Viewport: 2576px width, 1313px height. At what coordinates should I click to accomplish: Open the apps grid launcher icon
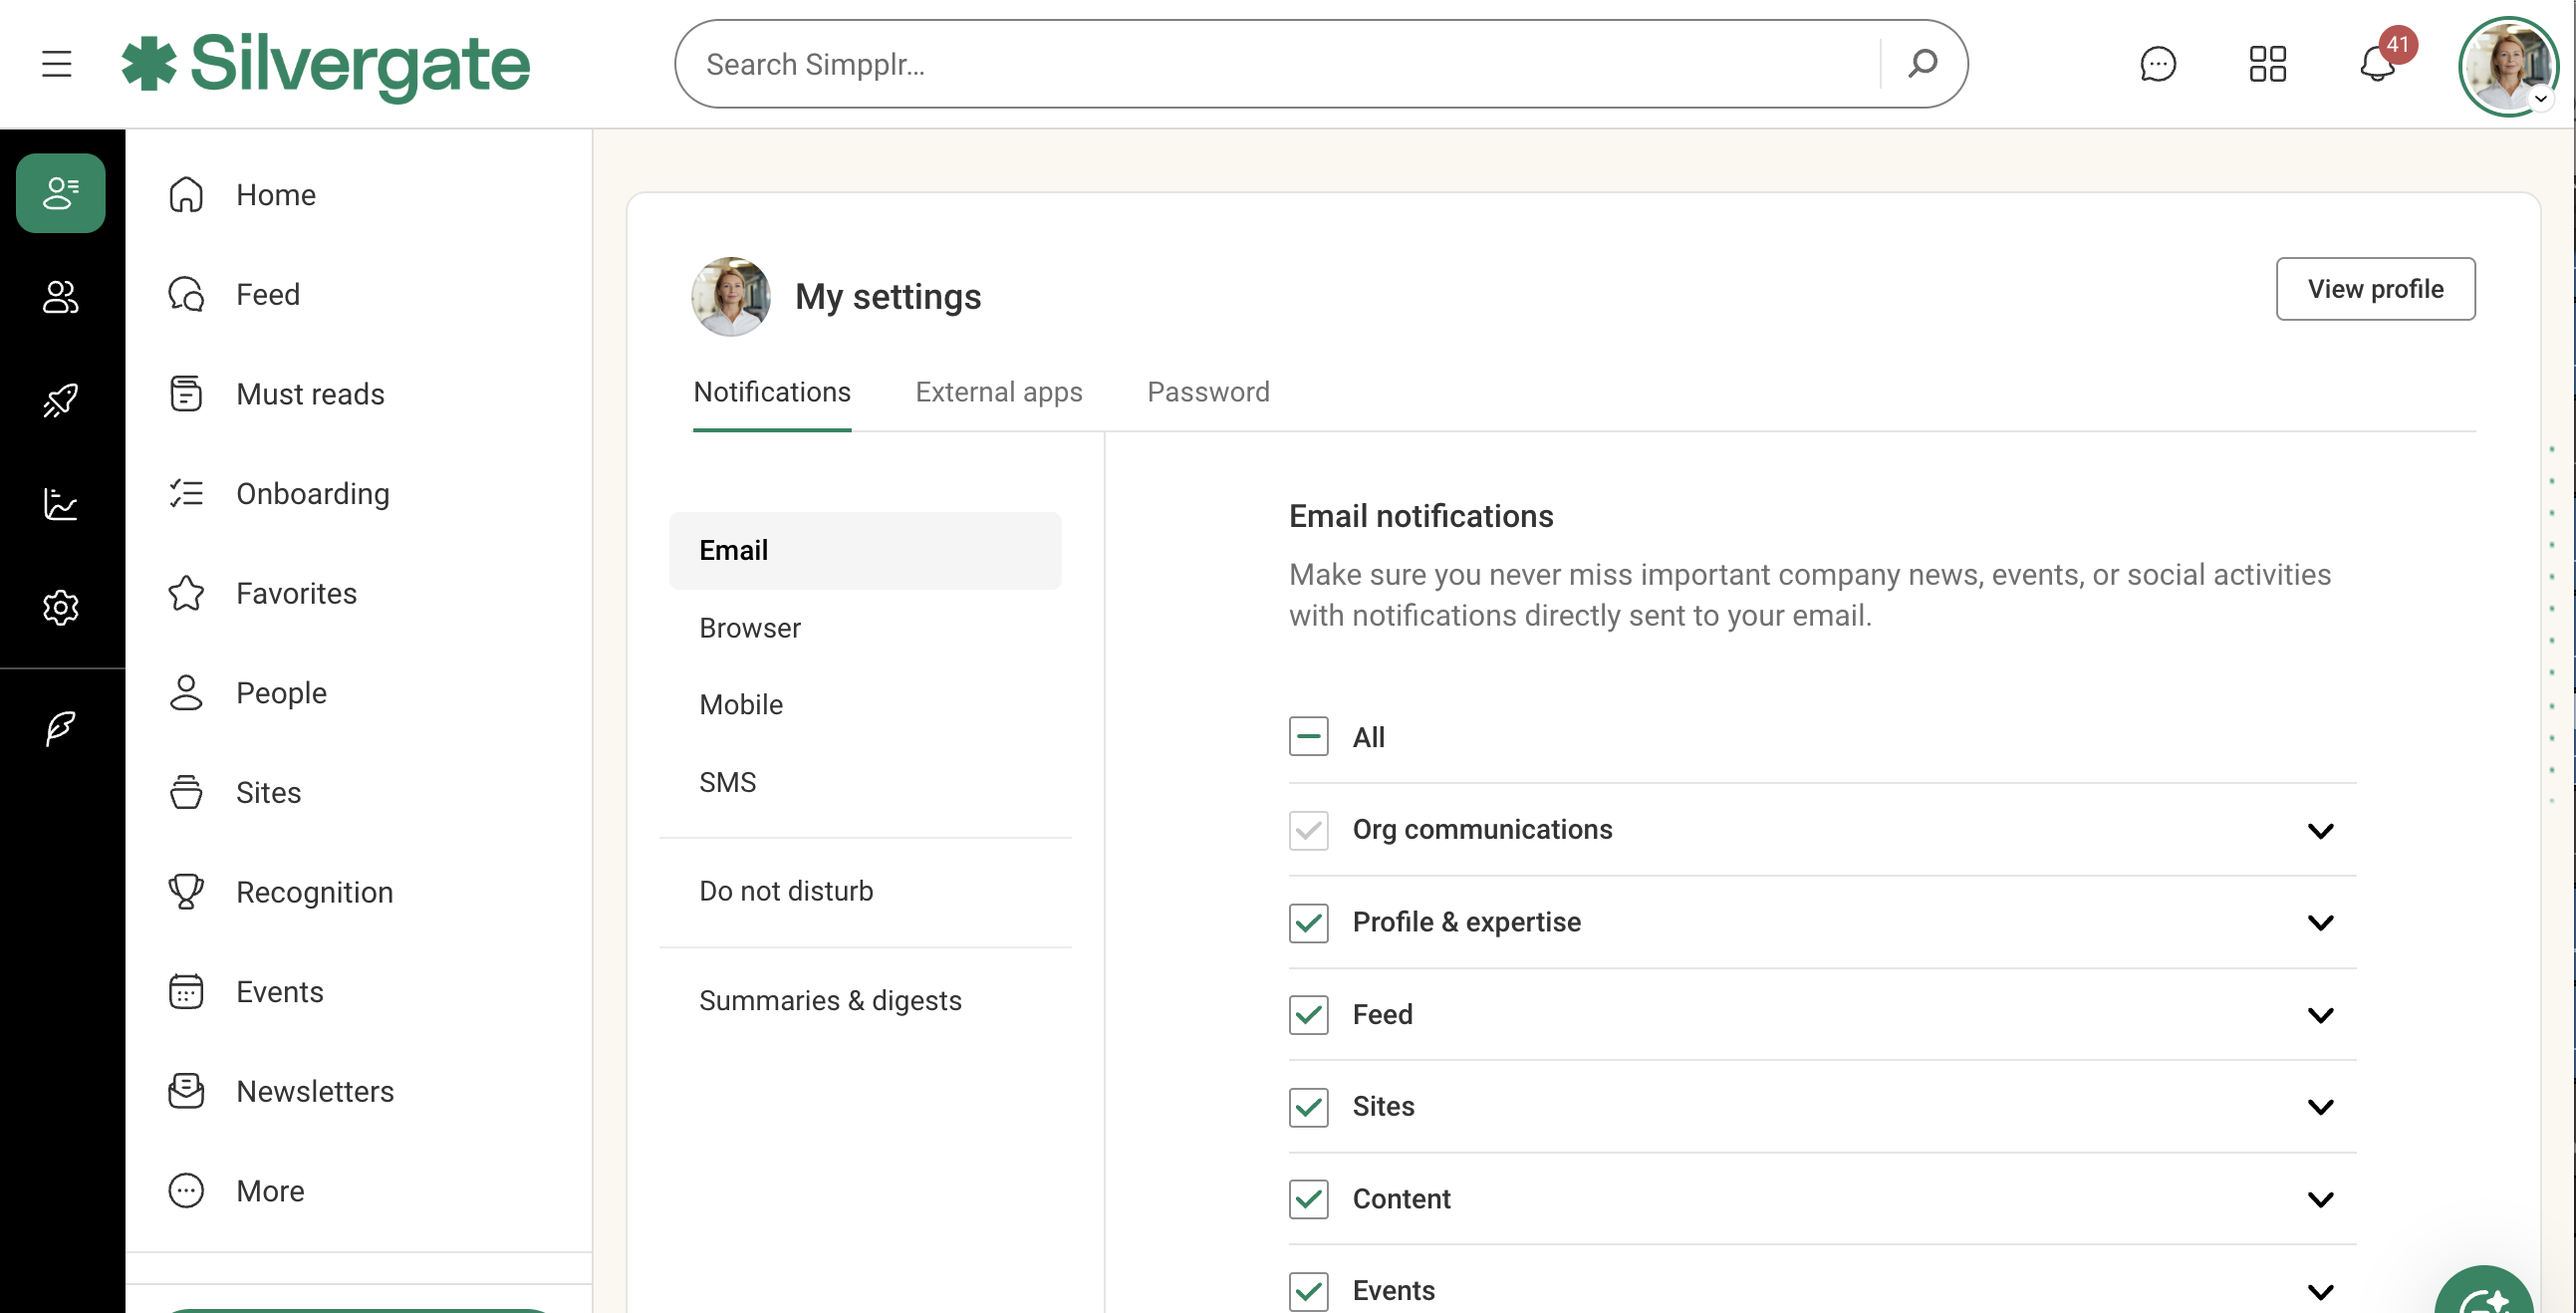2267,65
